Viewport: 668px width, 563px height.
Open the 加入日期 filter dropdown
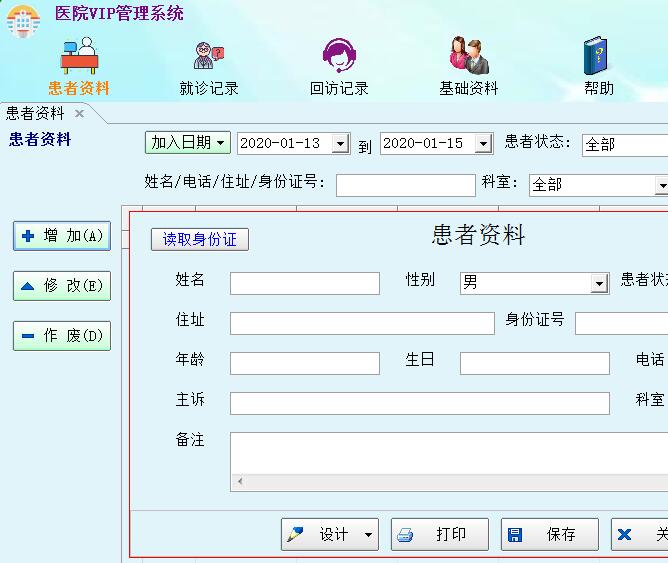pos(188,143)
